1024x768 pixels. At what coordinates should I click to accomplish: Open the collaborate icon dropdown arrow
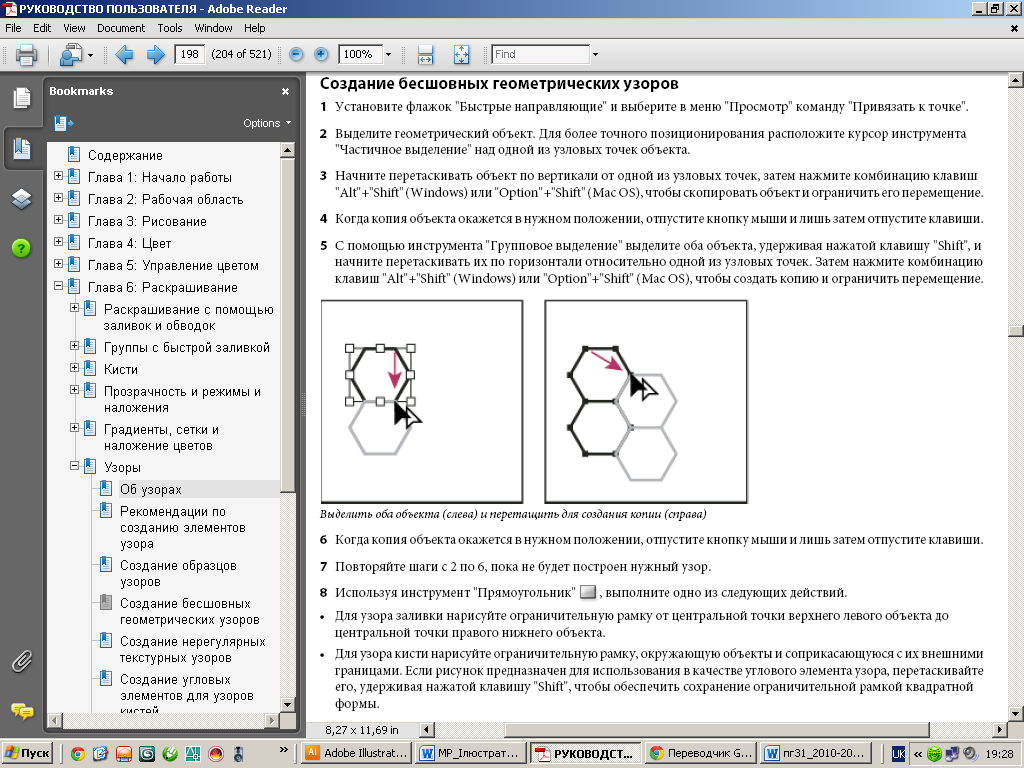pos(90,55)
